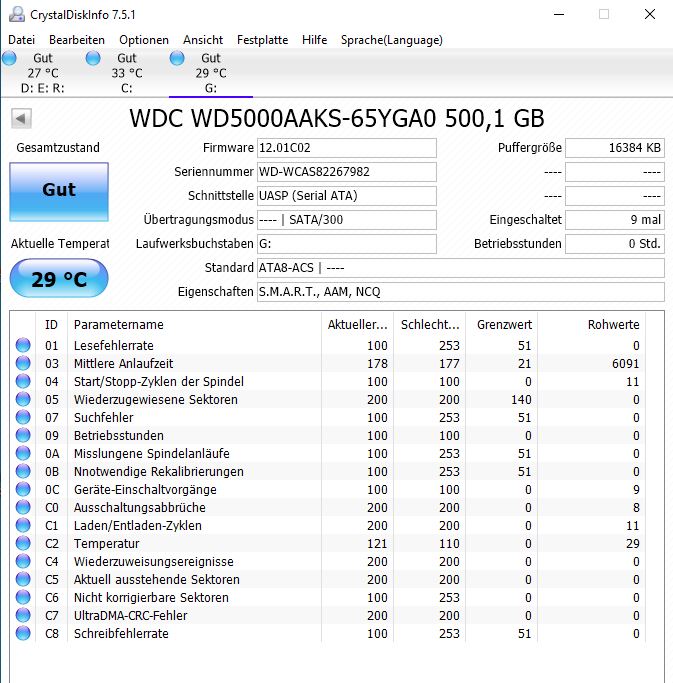The width and height of the screenshot is (673, 683).
Task: Select the UltraDMA-CRC-Fehler parameter name
Action: tap(130, 615)
